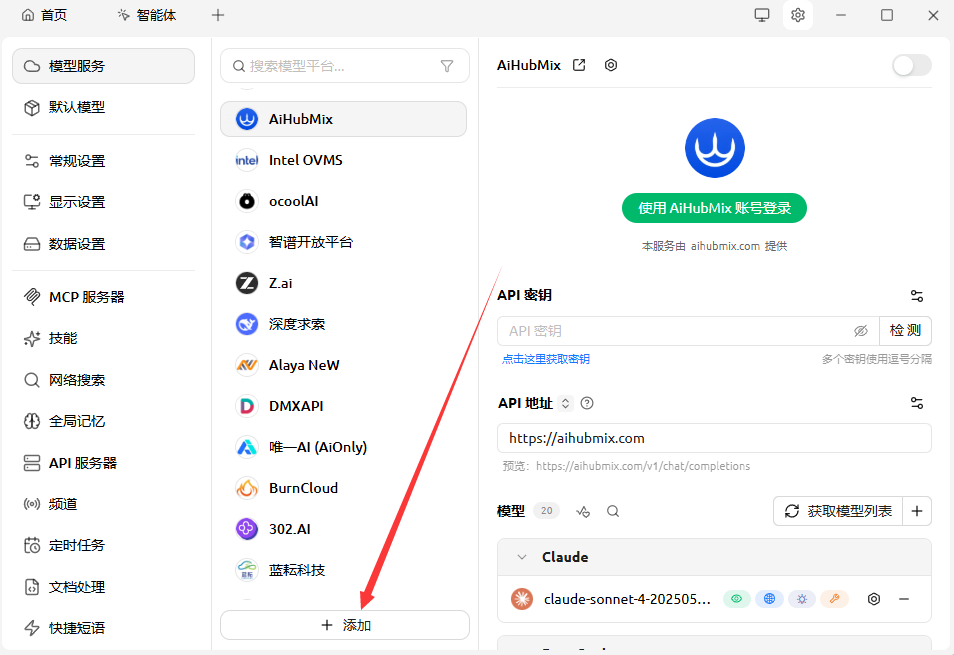Image resolution: width=954 pixels, height=655 pixels.
Task: Click the 添加 add provider button
Action: pyautogui.click(x=345, y=625)
